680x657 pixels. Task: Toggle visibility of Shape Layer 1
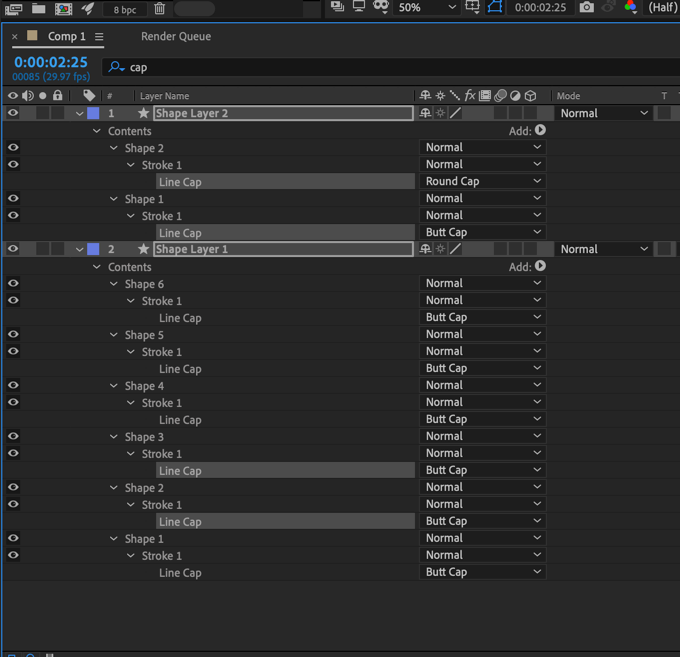point(13,249)
